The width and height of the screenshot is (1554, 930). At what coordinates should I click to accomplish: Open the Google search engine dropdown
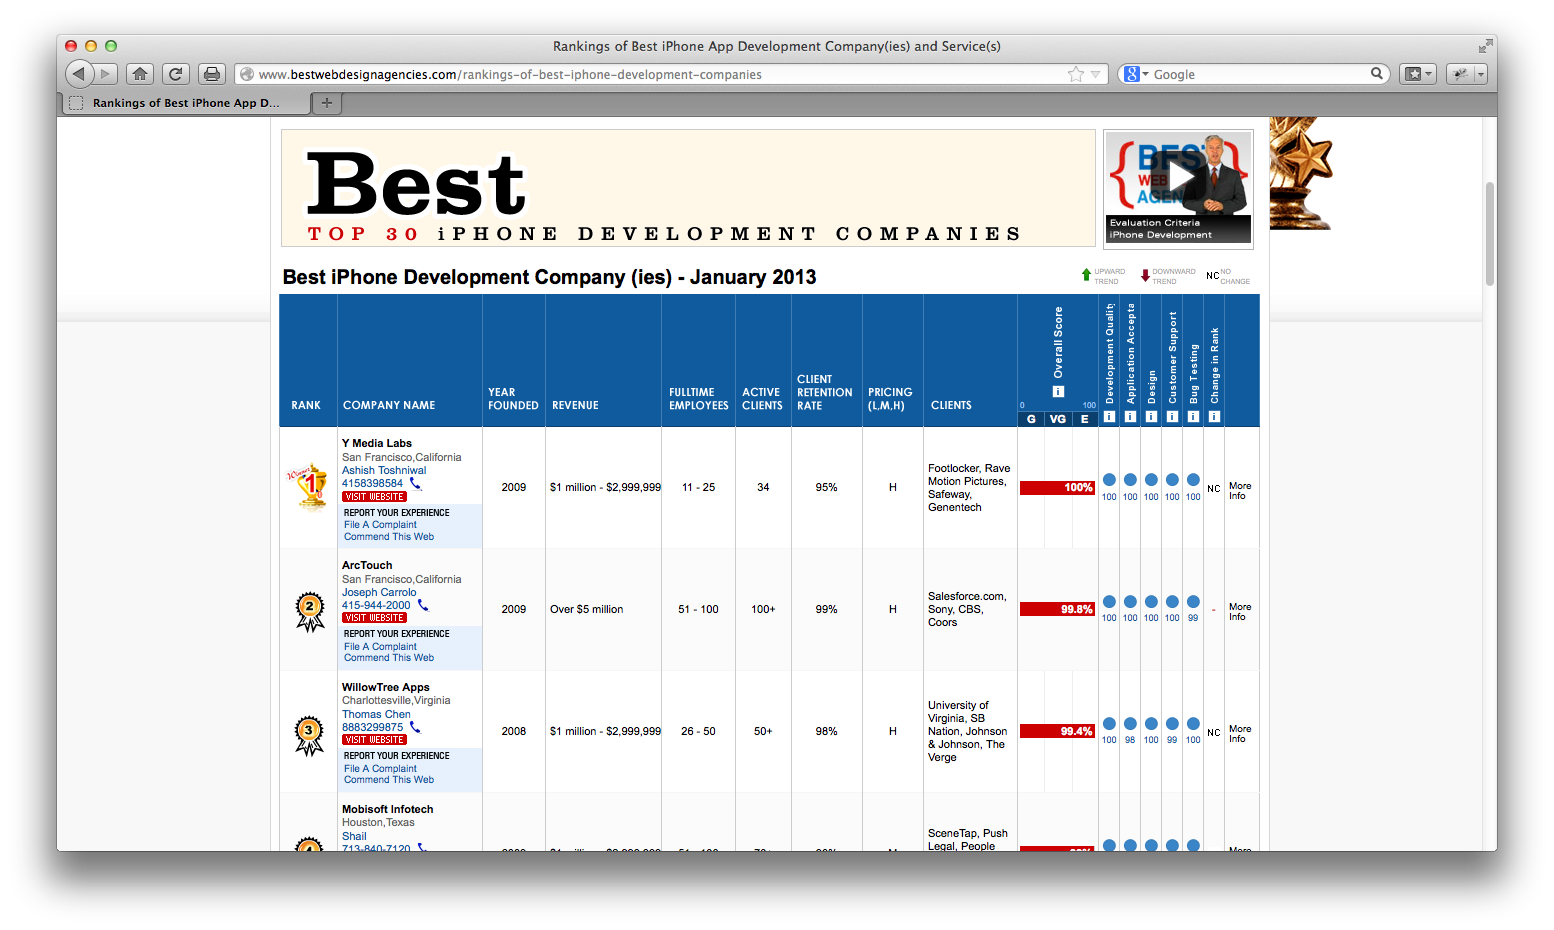(1136, 74)
